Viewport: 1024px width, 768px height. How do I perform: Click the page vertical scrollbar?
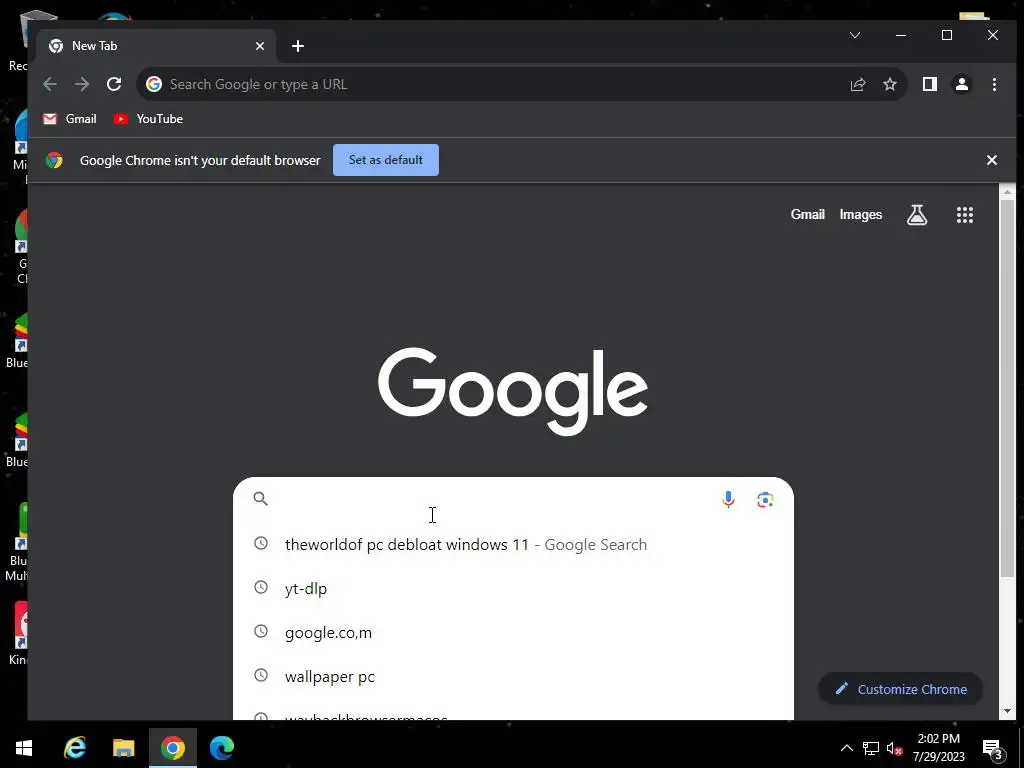[1007, 389]
